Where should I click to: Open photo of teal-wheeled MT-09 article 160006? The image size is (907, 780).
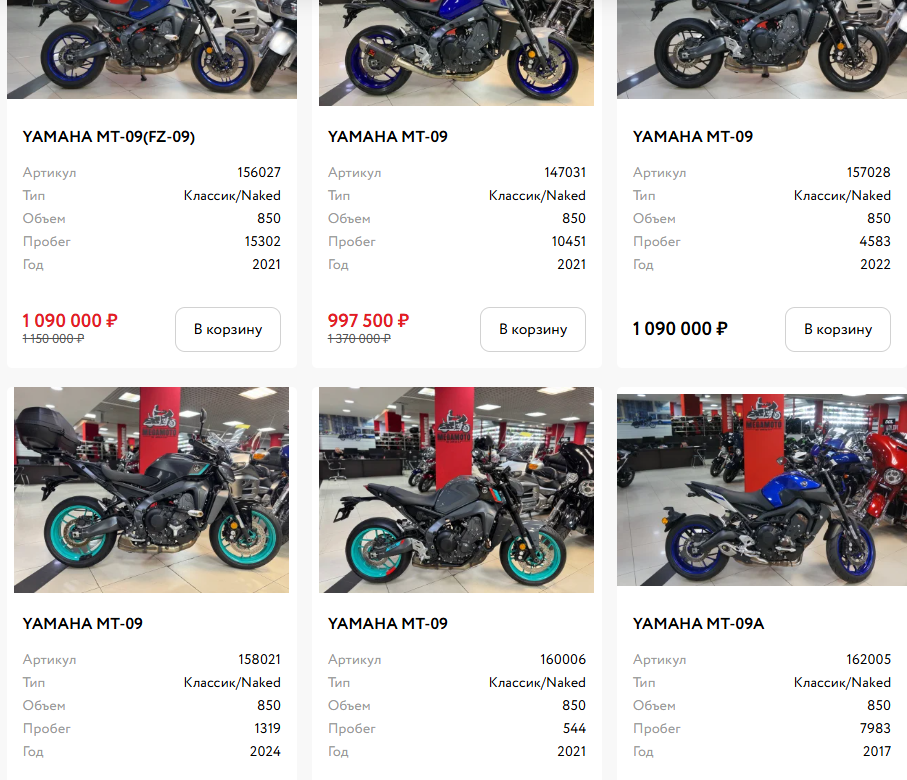pos(456,490)
